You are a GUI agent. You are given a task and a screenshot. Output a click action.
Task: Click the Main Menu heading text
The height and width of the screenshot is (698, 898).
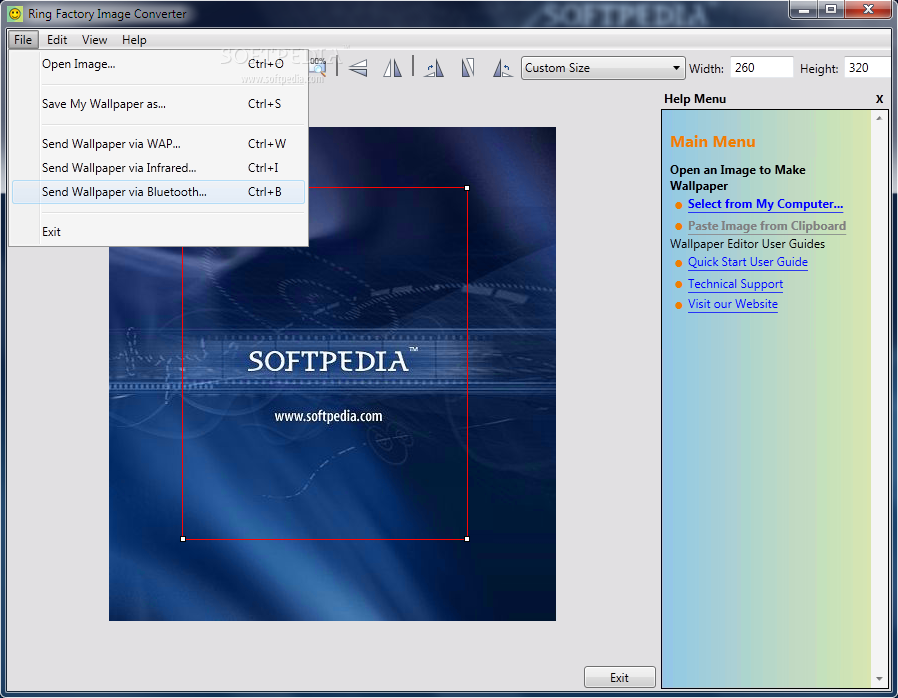point(712,142)
